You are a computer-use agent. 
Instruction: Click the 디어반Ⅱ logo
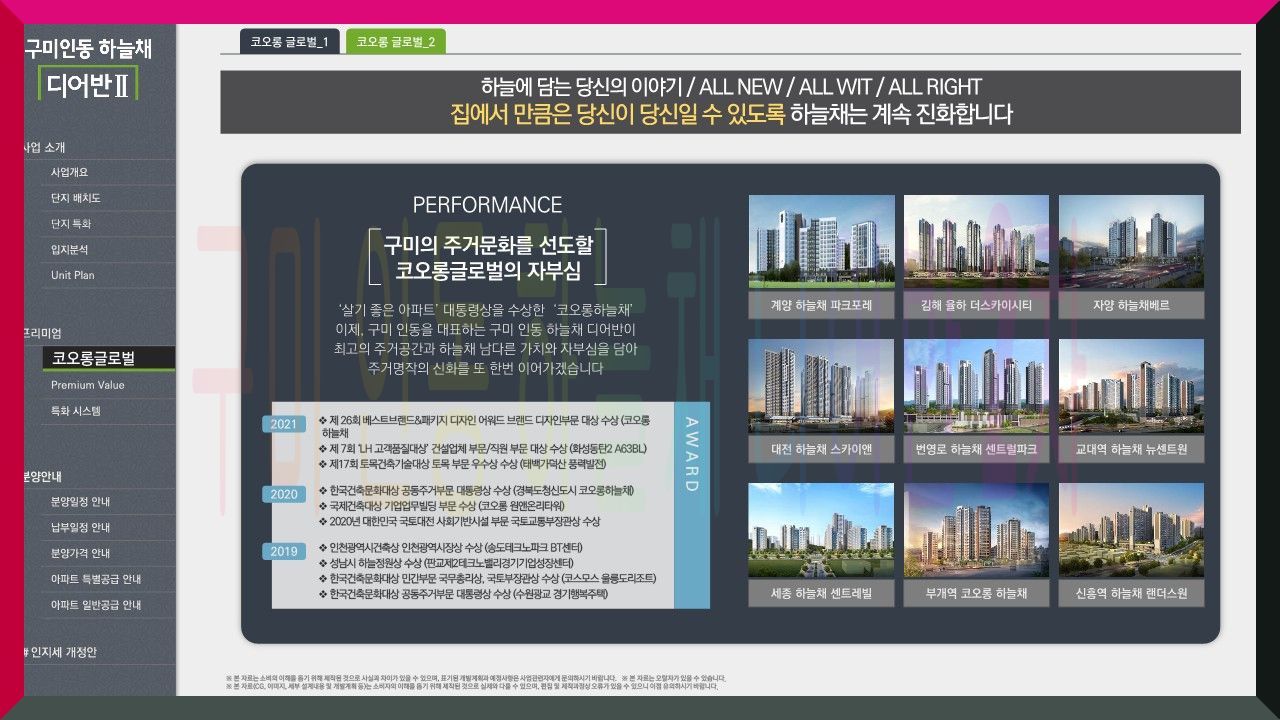[88, 84]
